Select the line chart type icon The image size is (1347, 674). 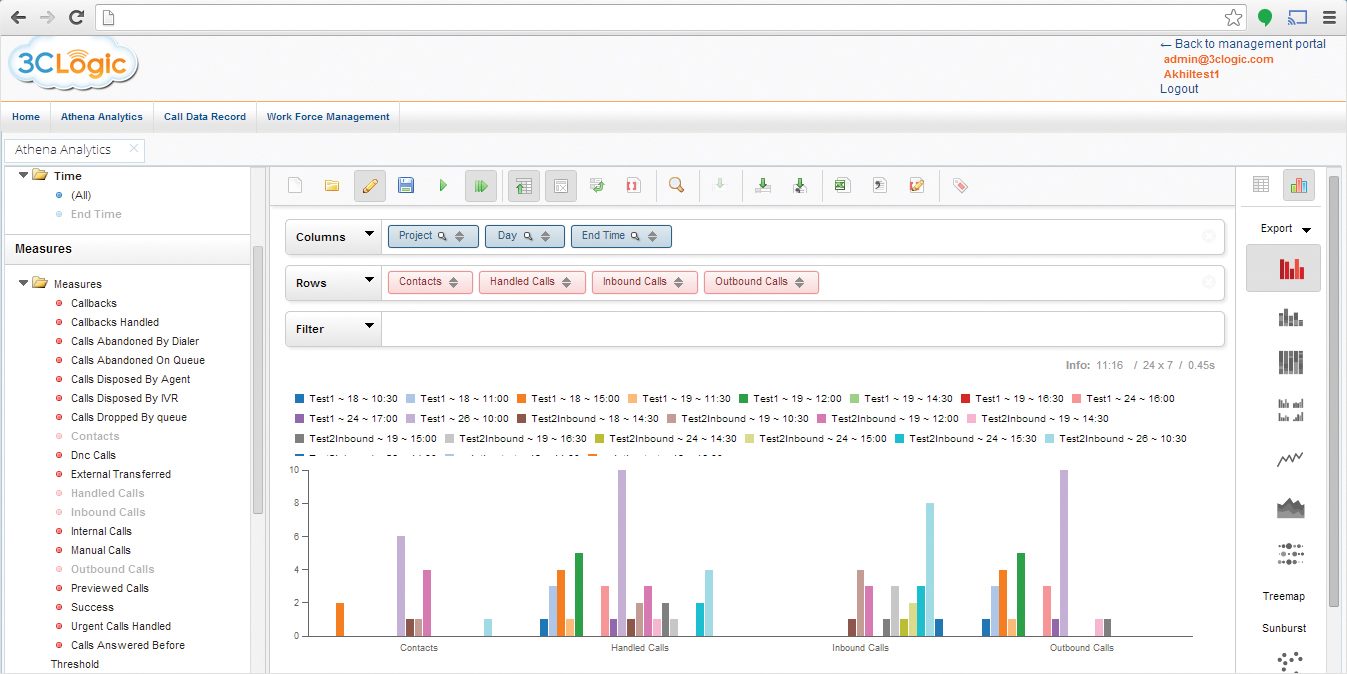click(x=1291, y=459)
